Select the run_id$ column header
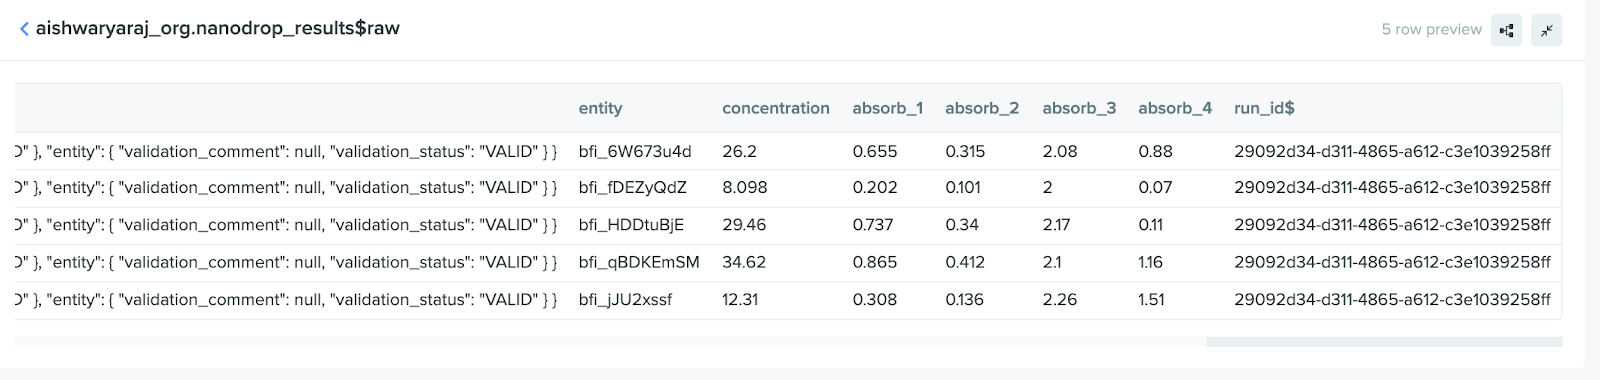 pos(1264,108)
